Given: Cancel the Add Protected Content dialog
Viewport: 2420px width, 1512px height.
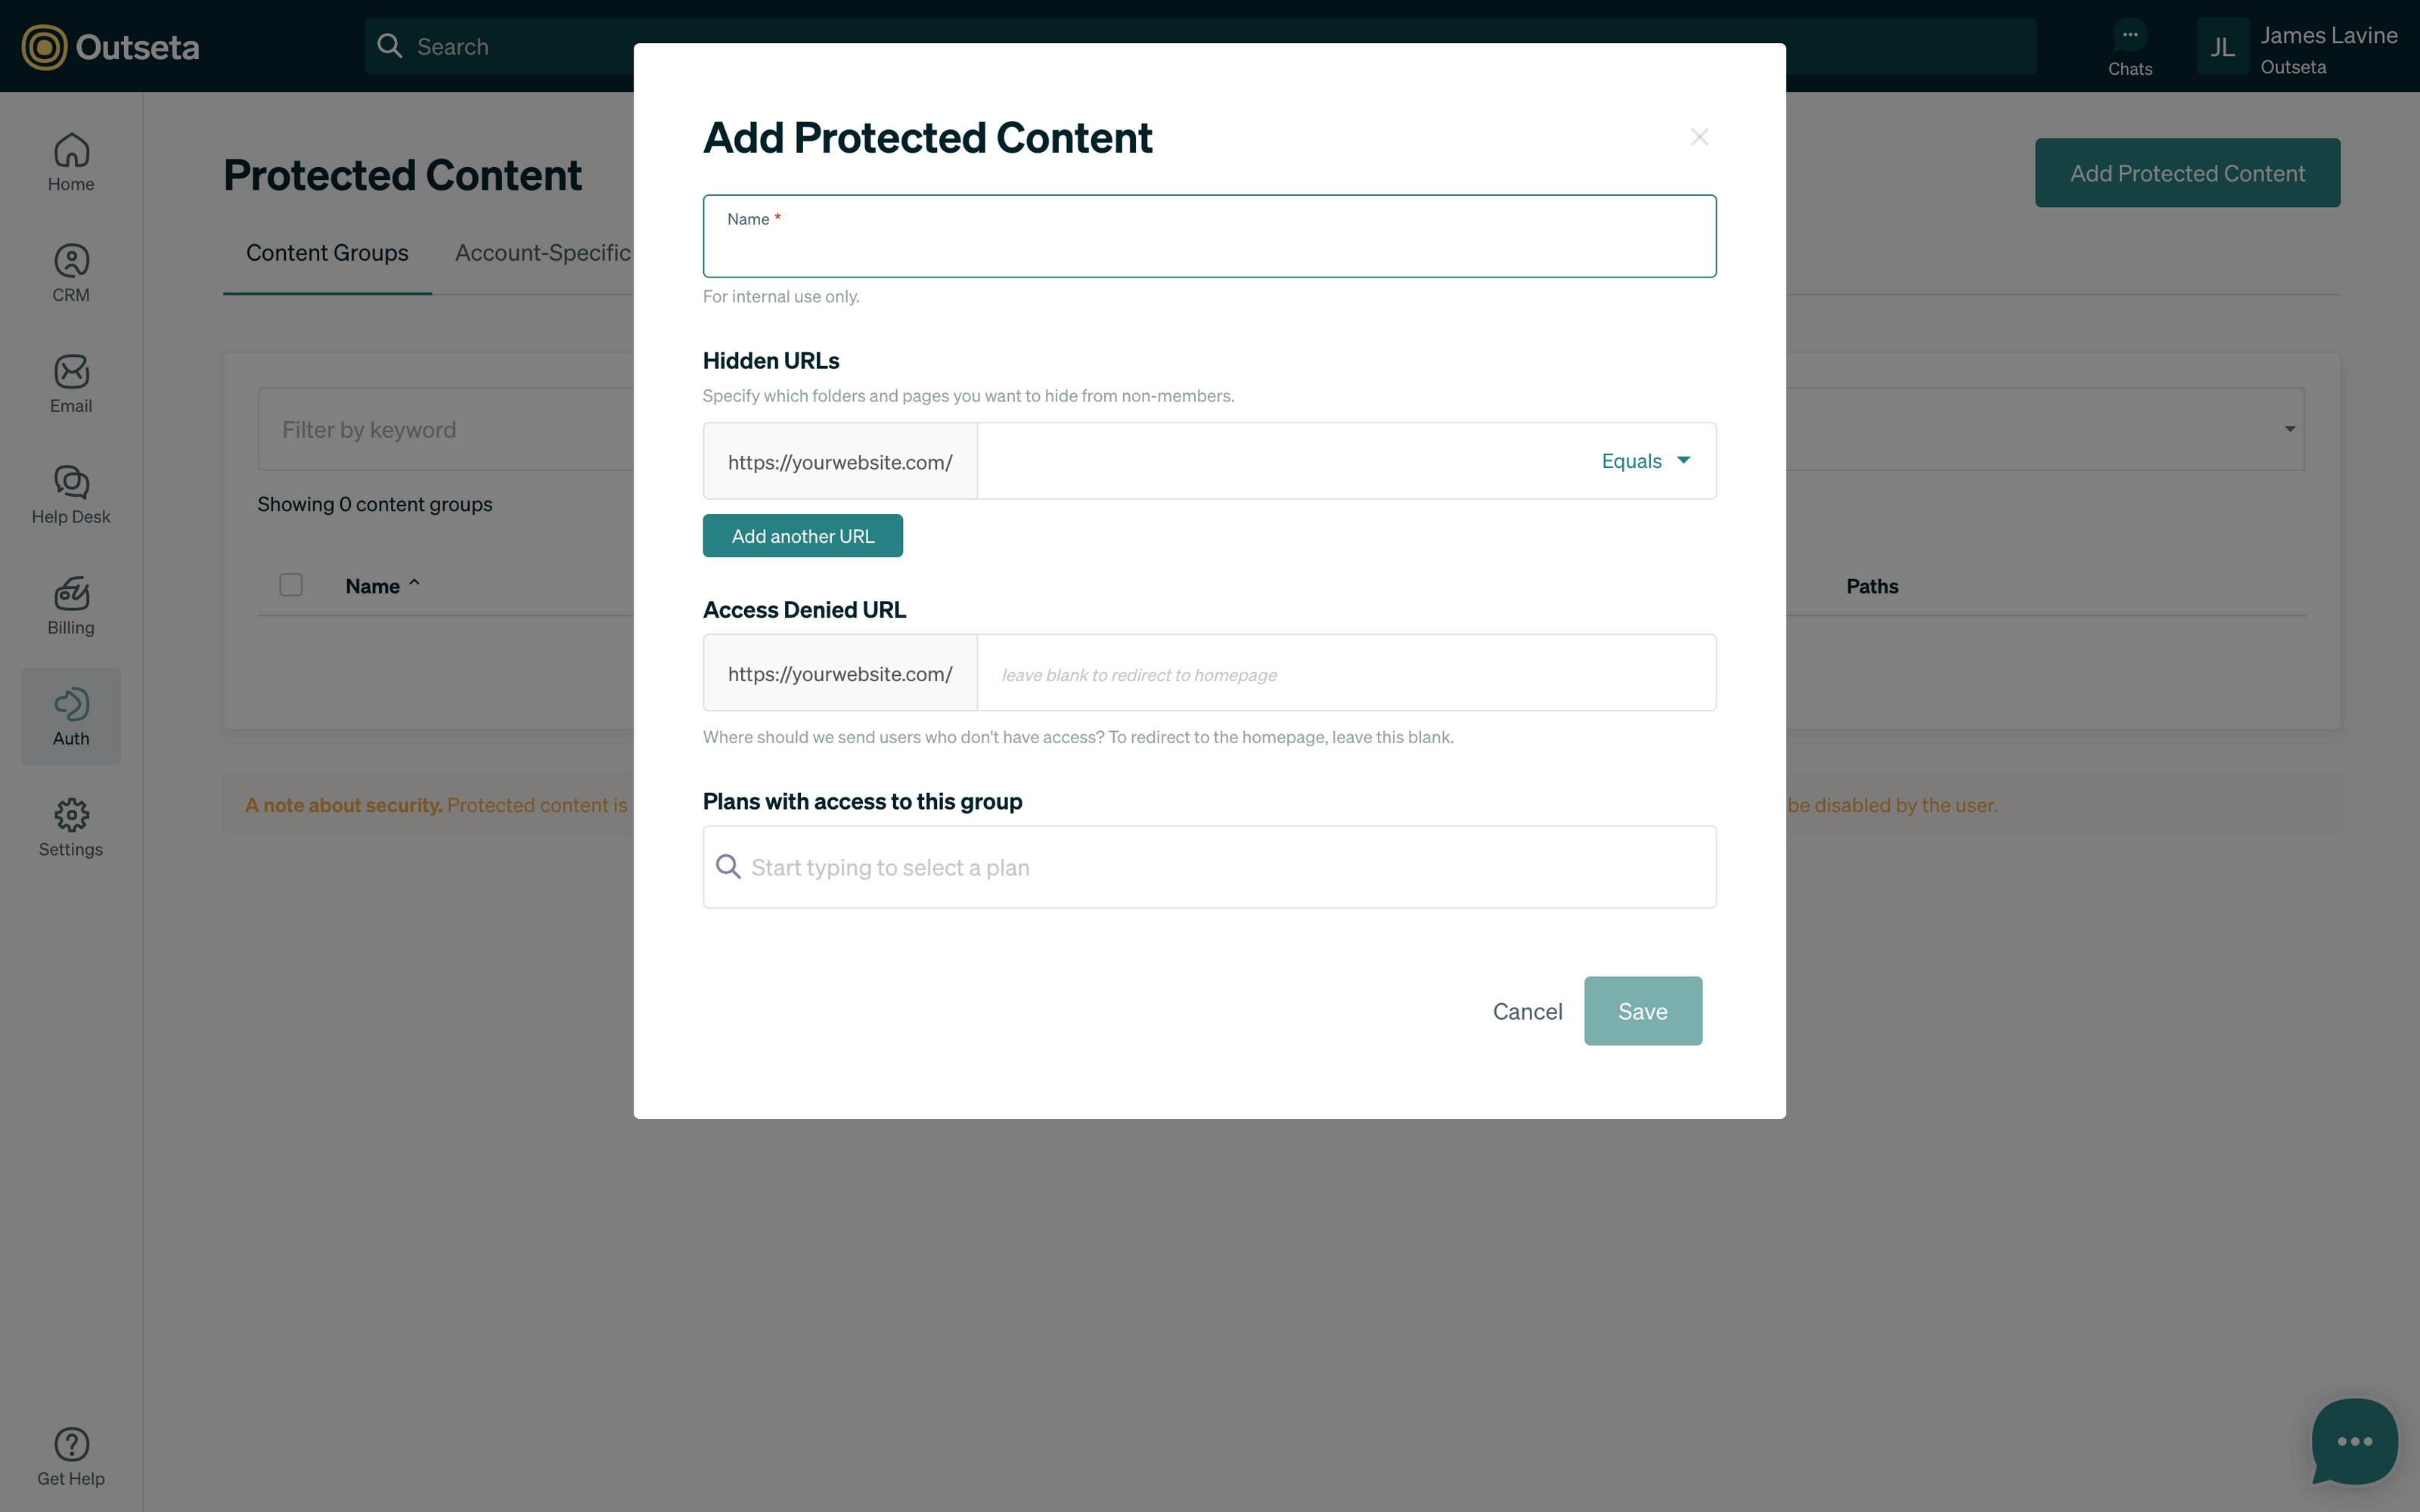Looking at the screenshot, I should point(1527,1010).
